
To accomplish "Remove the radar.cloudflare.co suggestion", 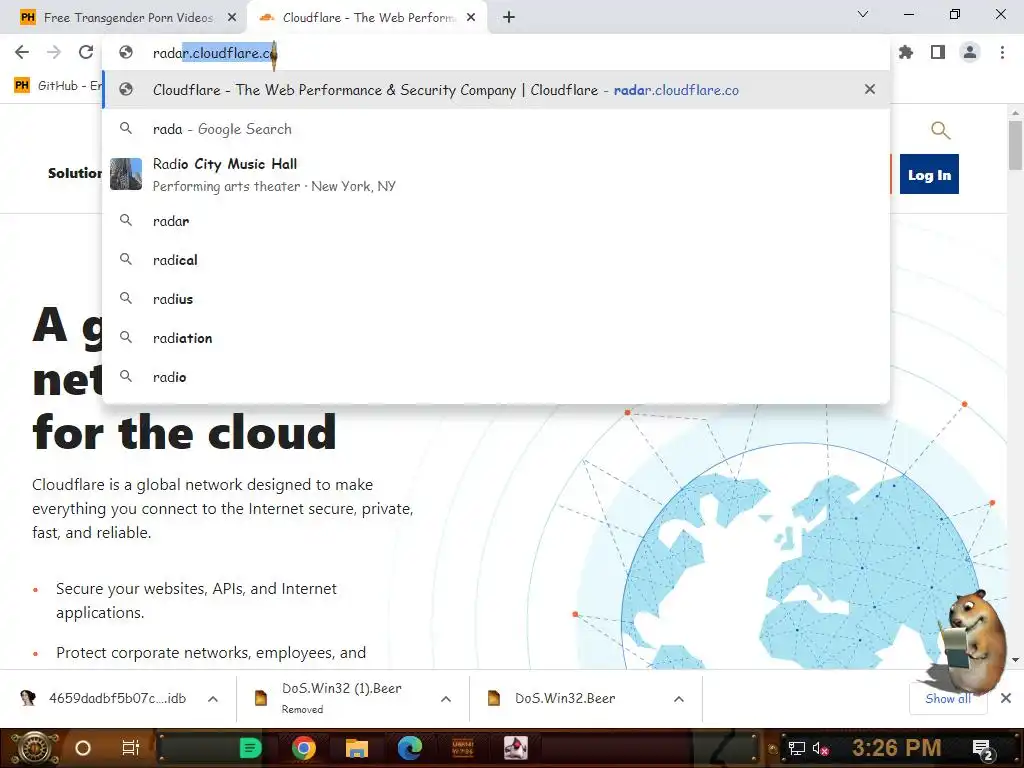I will 870,89.
